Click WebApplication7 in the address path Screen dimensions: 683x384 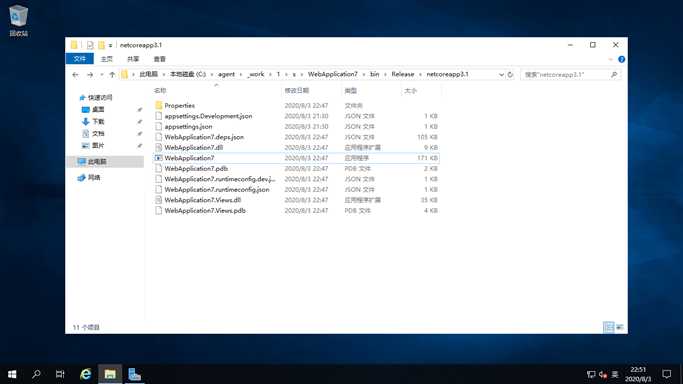332,74
